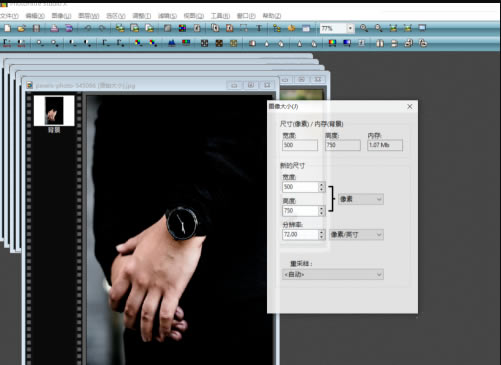Click the Open folder icon in toolbar
This screenshot has width=501, height=365.
click(x=21, y=28)
